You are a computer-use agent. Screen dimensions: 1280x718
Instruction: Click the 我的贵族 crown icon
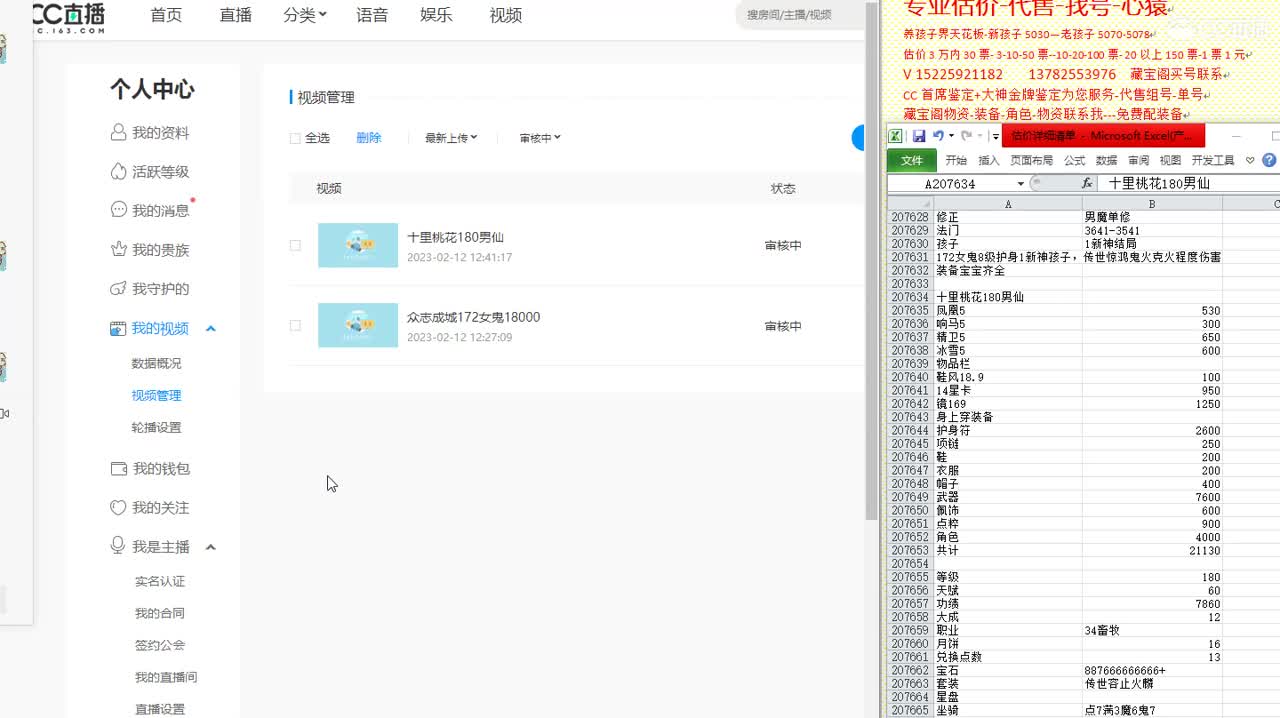click(x=118, y=249)
